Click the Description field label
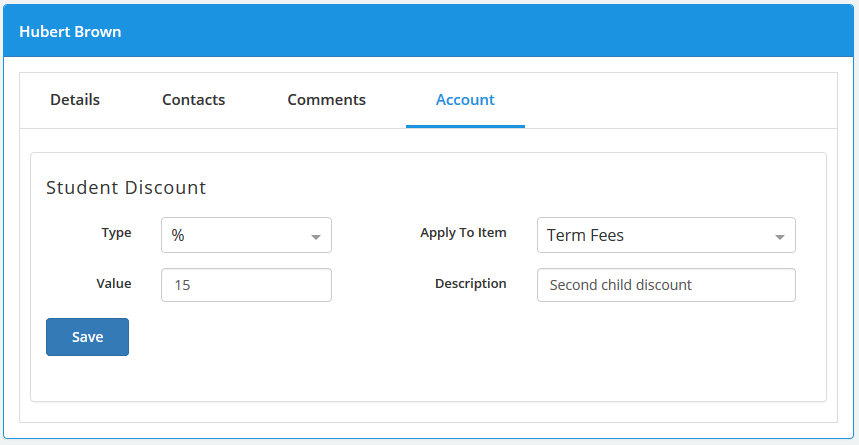859x445 pixels. [x=471, y=283]
